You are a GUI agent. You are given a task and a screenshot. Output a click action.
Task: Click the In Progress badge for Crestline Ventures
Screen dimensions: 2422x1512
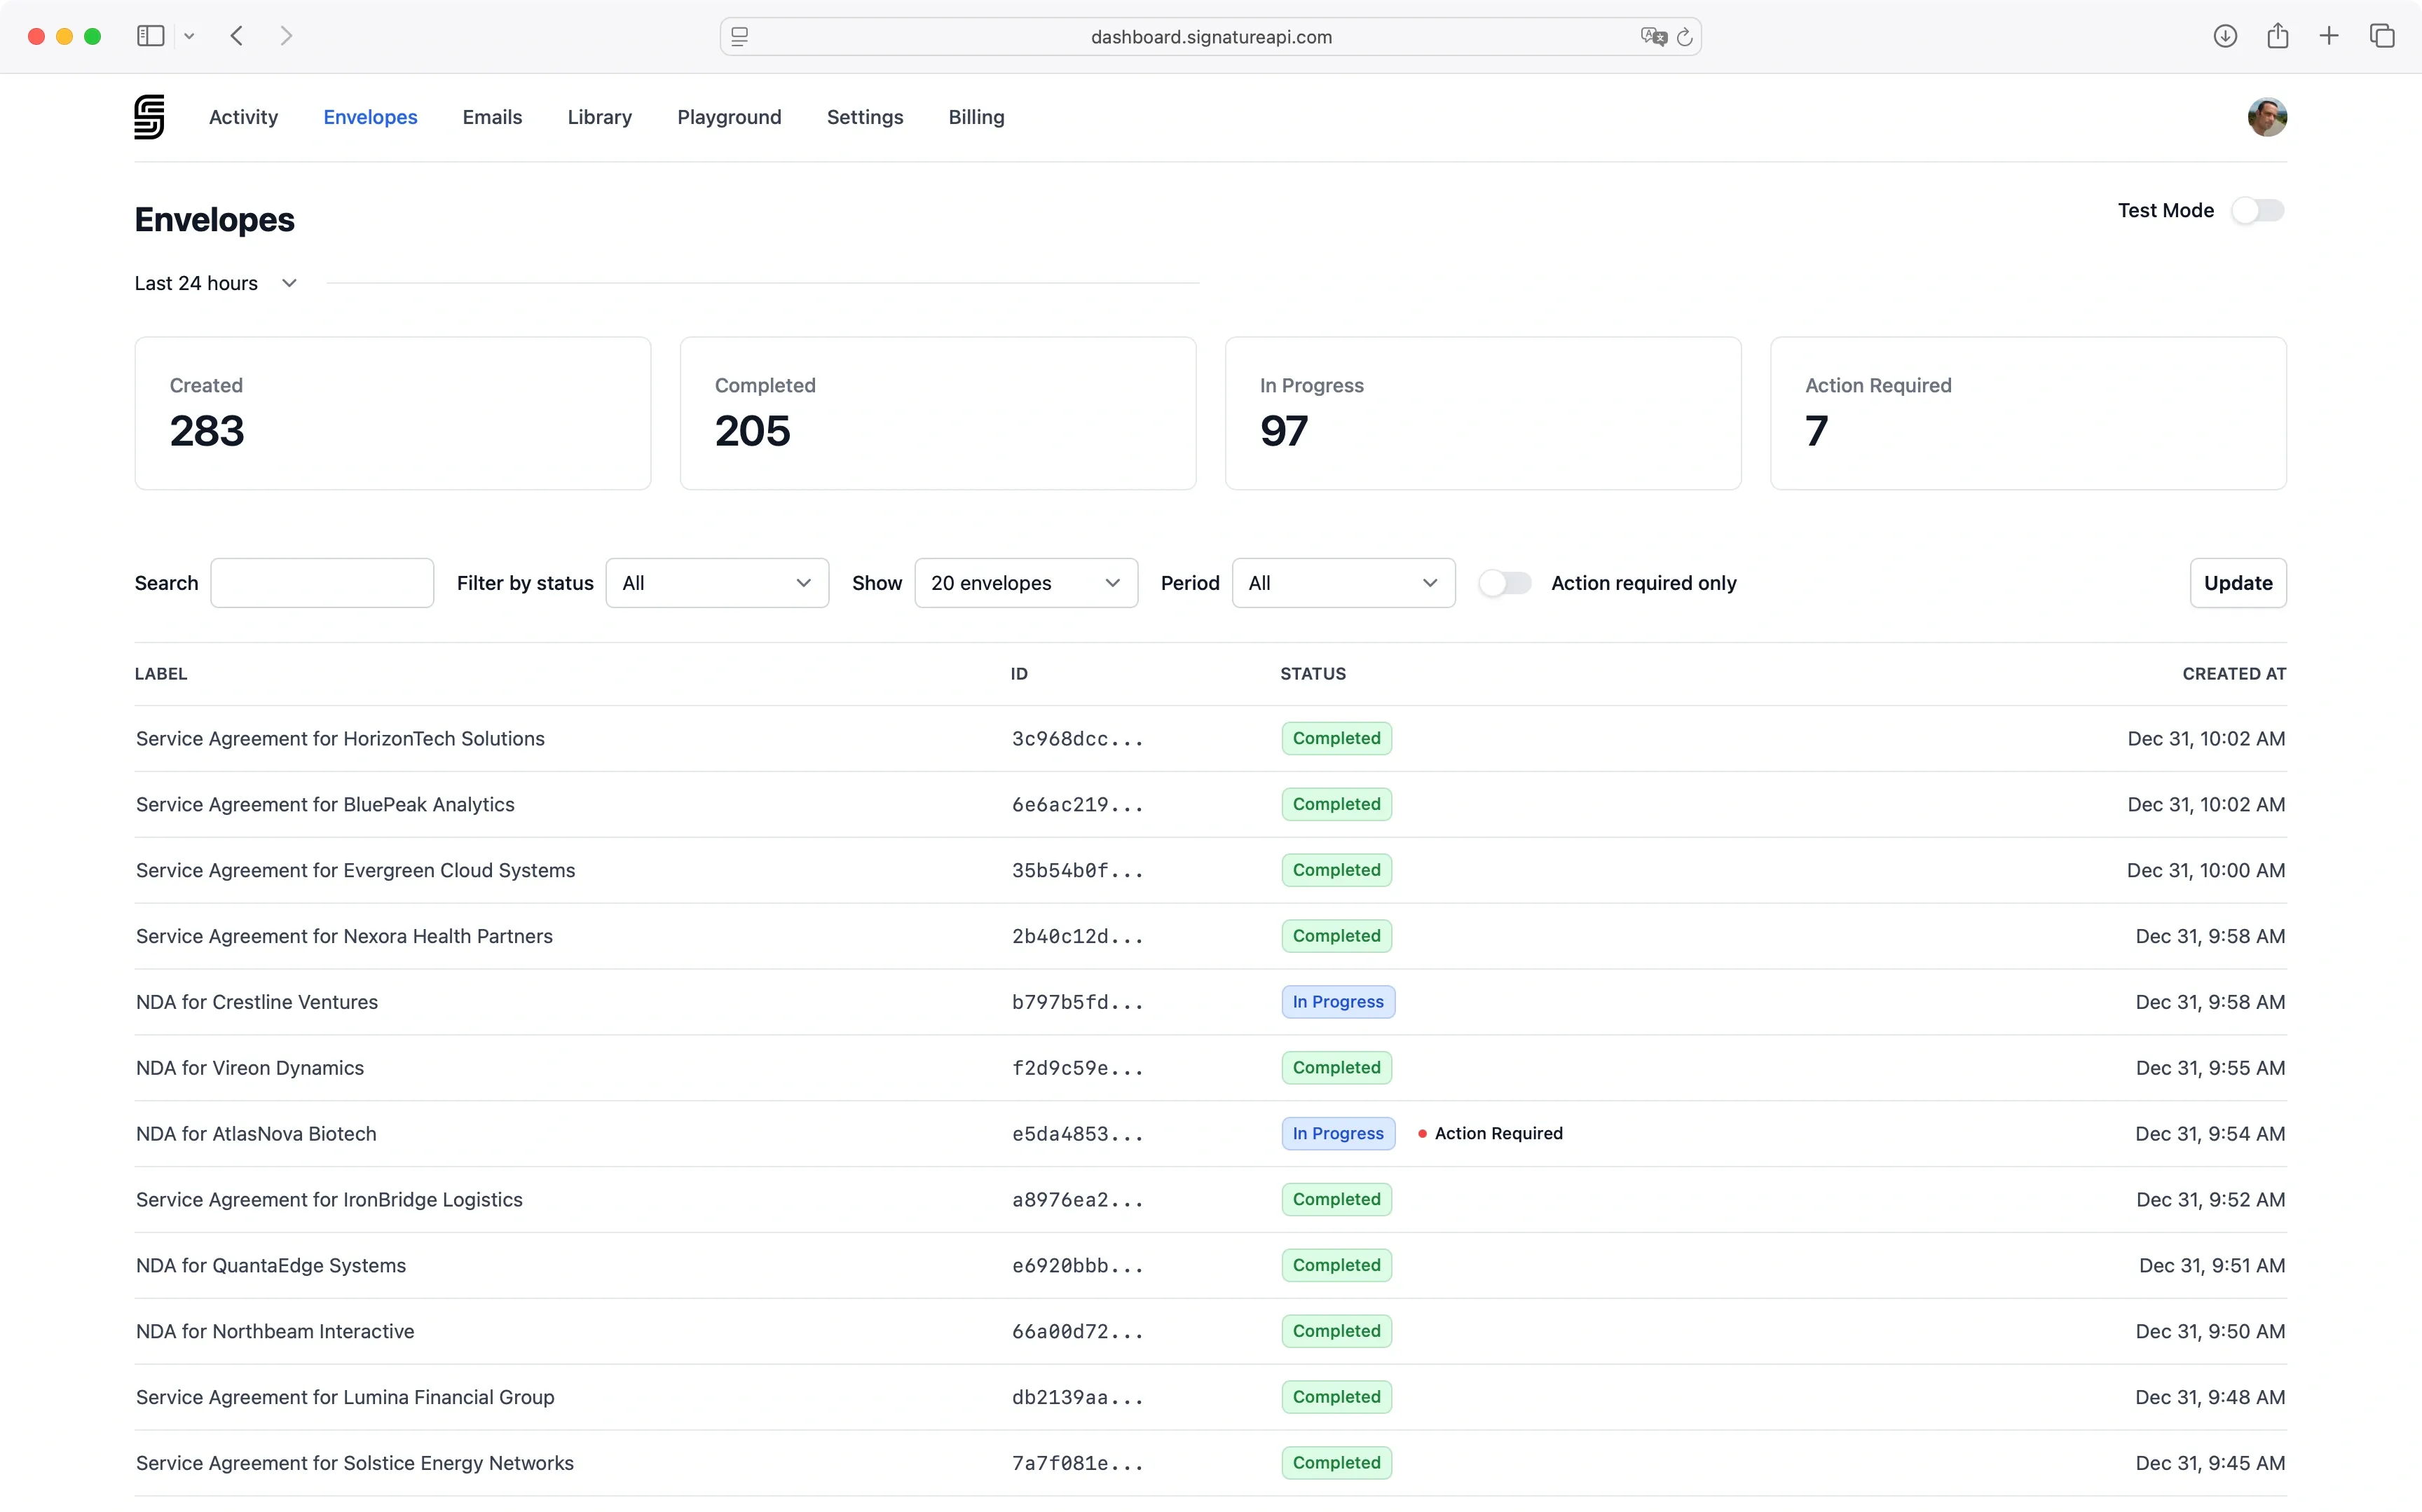[x=1338, y=1002]
